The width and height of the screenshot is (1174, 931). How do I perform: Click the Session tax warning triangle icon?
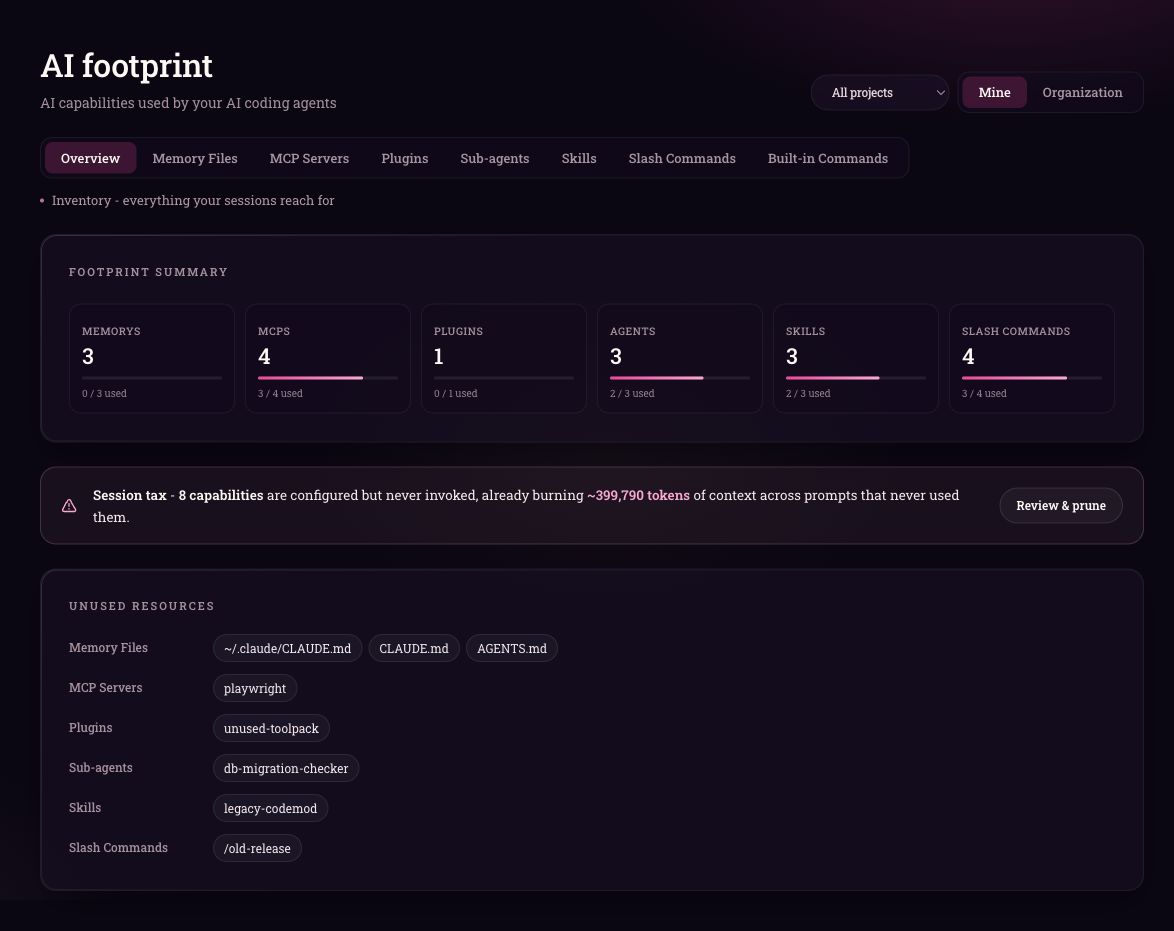69,506
